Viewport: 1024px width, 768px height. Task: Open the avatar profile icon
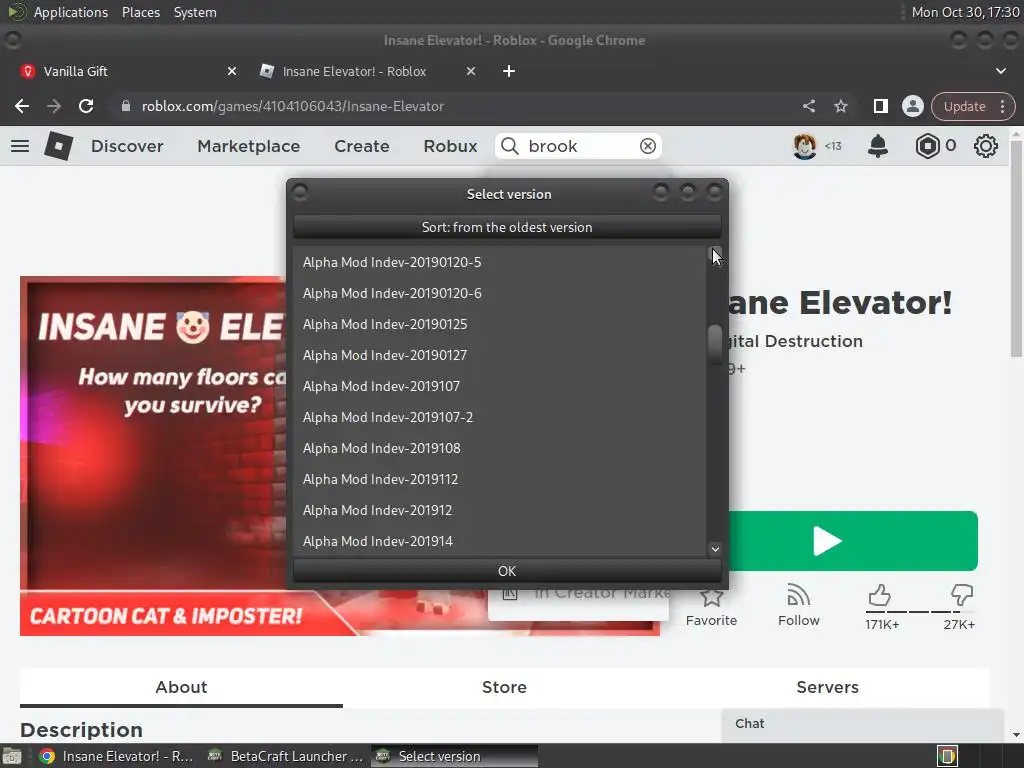(805, 146)
